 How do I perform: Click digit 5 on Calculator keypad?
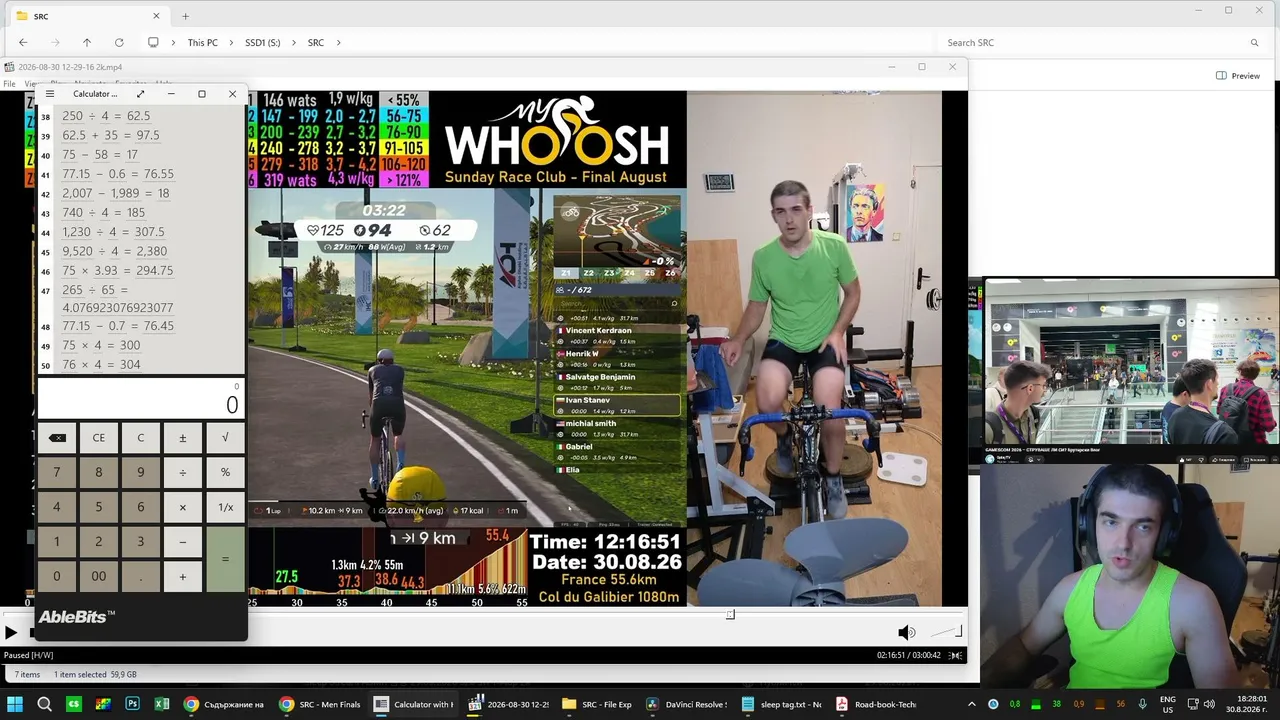[99, 507]
